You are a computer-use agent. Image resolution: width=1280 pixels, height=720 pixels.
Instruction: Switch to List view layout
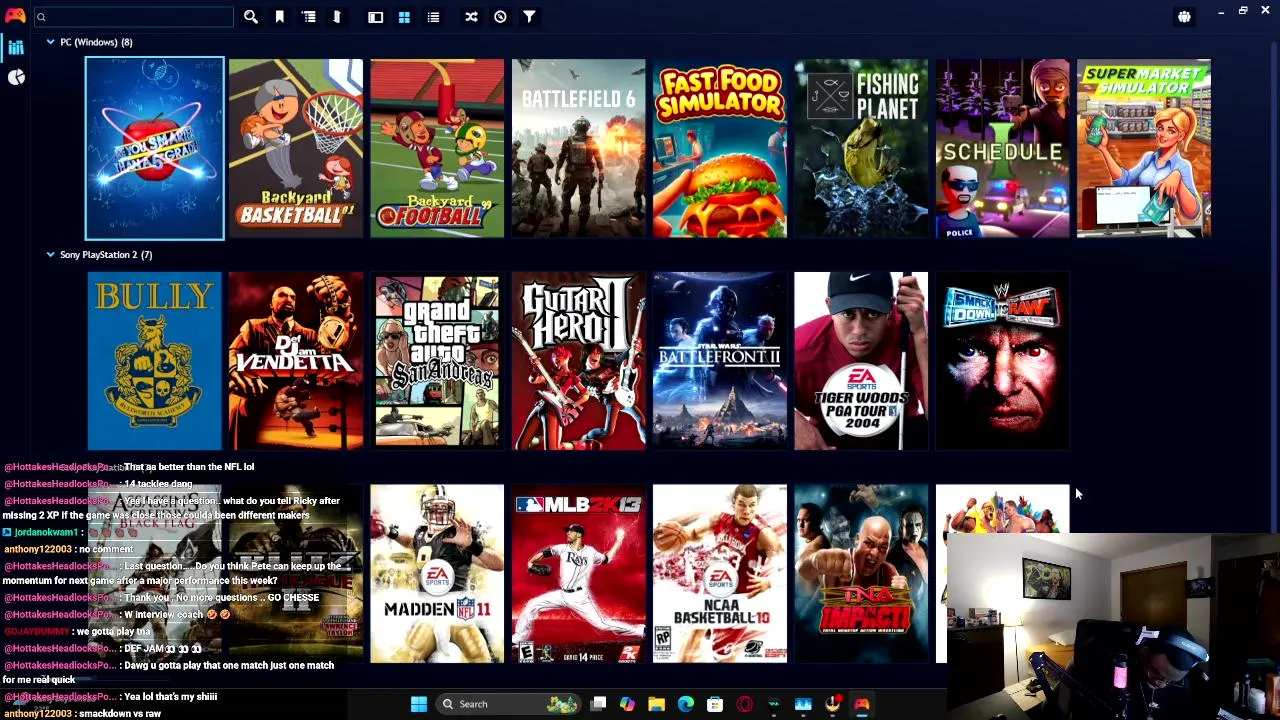[x=433, y=16]
